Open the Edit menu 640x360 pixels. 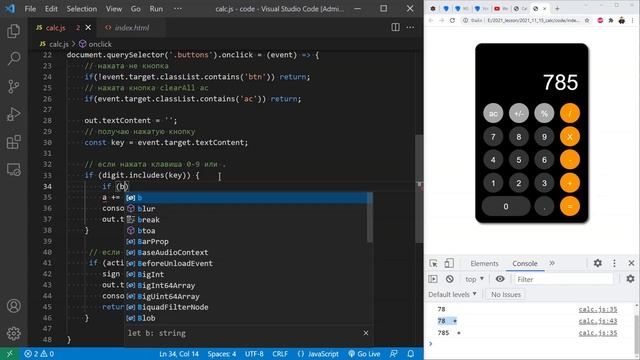point(51,9)
